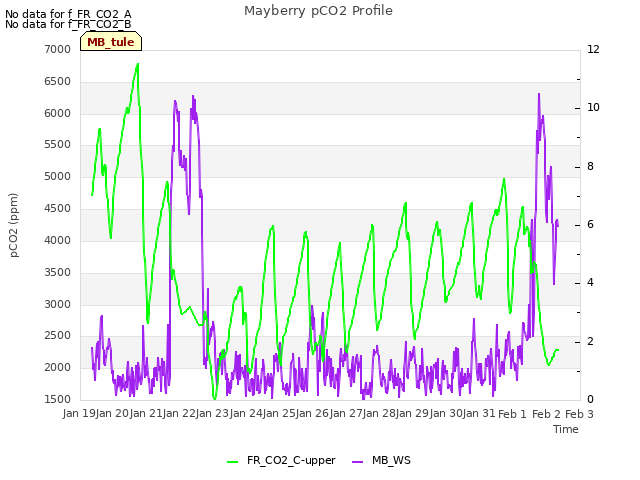Image resolution: width=640 pixels, height=480 pixels.
Task: Click the MB_tule label box
Action: 111,41
